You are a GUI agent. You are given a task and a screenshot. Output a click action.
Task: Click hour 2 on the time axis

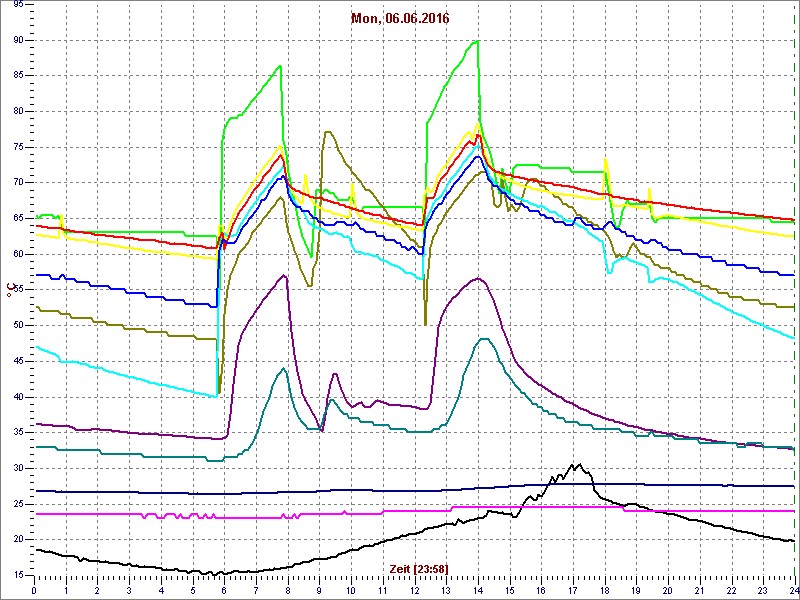tap(97, 589)
